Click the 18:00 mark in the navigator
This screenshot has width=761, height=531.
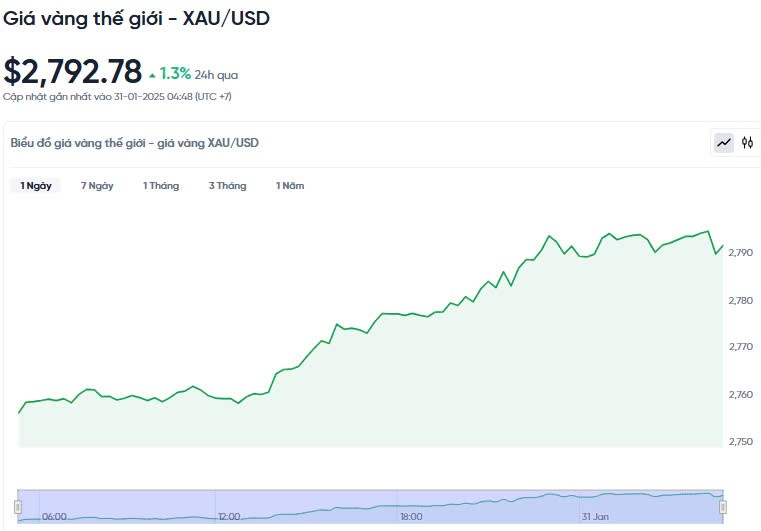pos(411,517)
